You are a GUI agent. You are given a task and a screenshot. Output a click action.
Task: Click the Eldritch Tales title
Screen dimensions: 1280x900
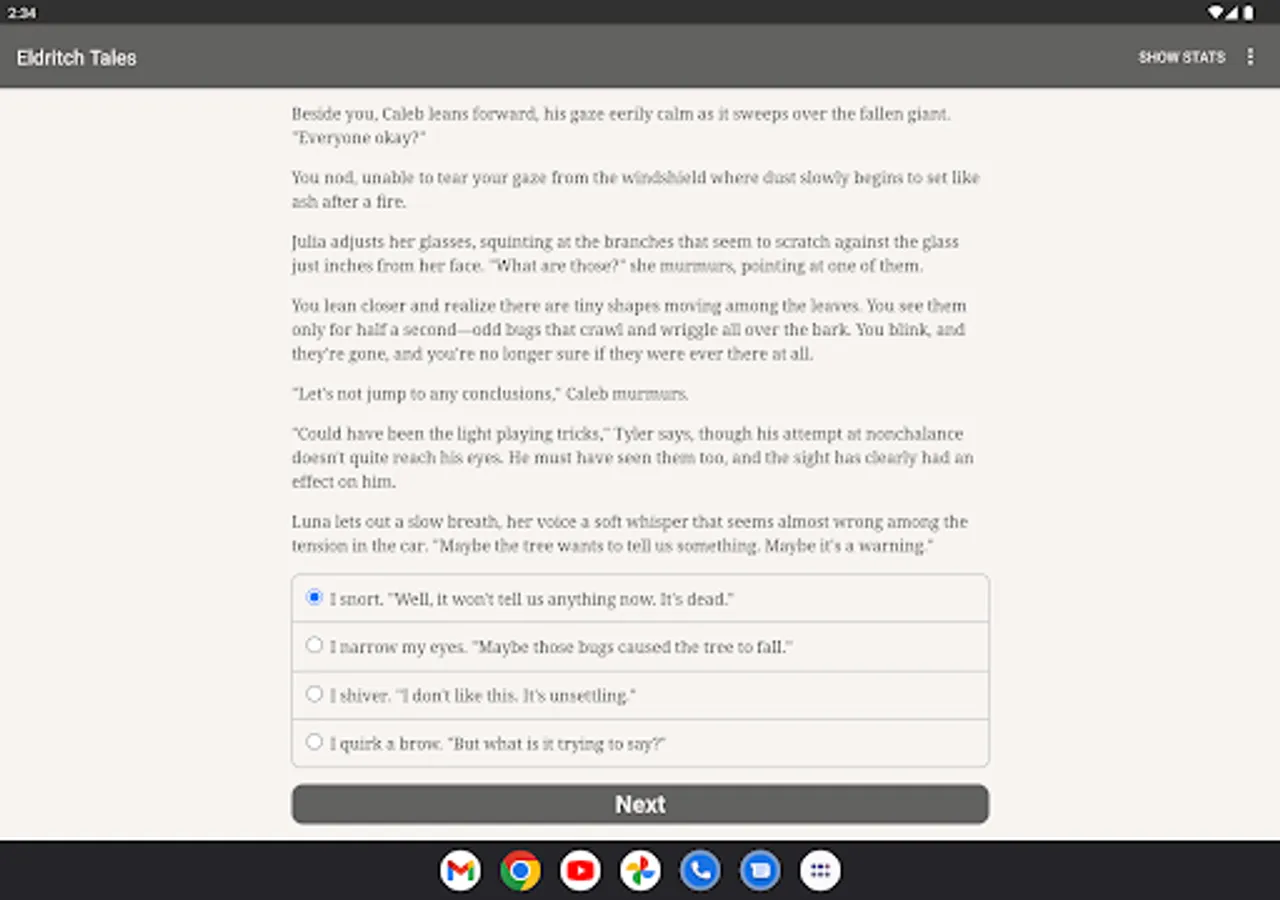tap(76, 57)
